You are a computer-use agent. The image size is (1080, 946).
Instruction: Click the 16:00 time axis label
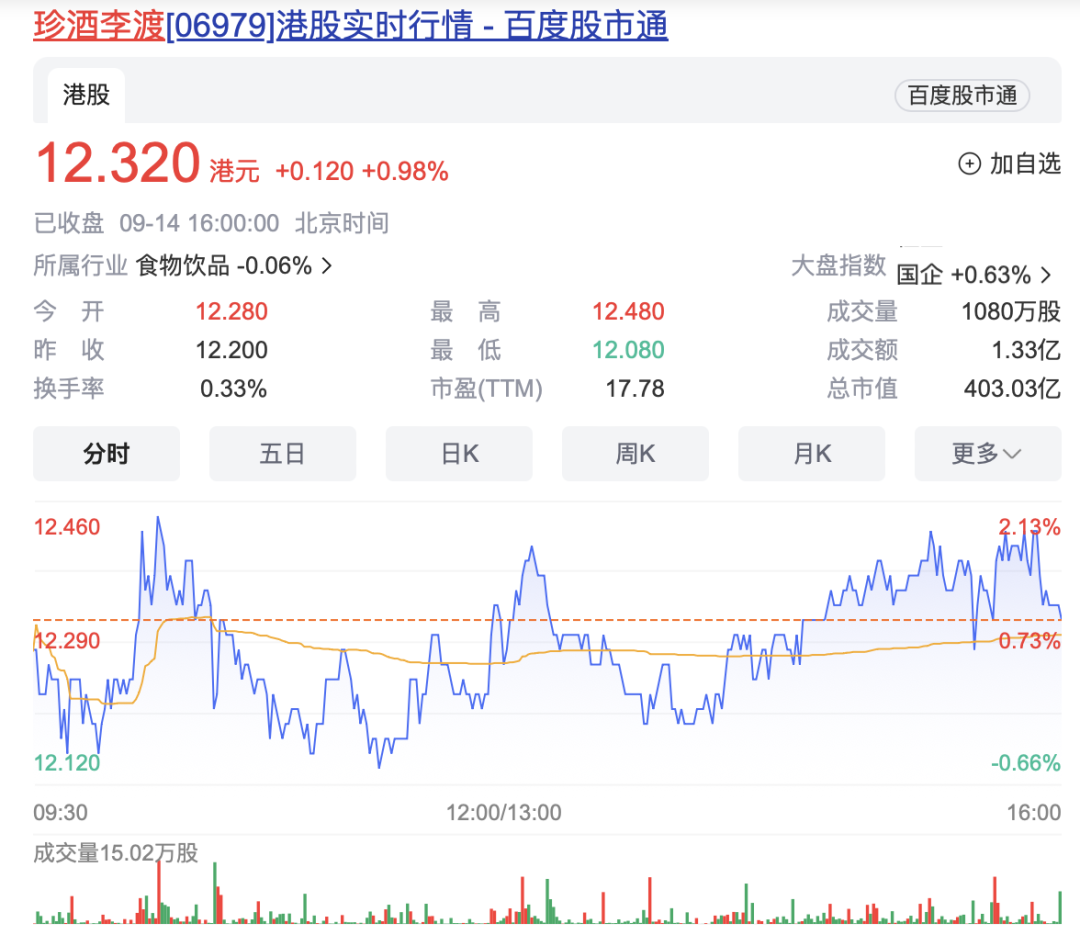(x=1034, y=812)
